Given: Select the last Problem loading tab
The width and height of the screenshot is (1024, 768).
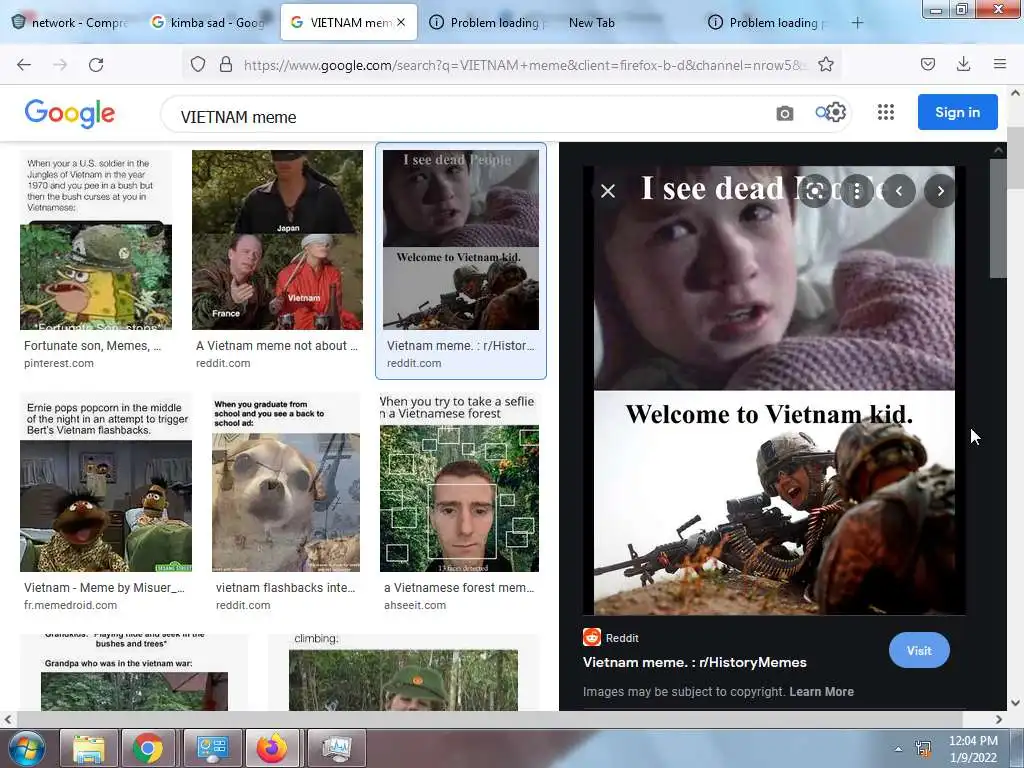Looking at the screenshot, I should (x=767, y=23).
